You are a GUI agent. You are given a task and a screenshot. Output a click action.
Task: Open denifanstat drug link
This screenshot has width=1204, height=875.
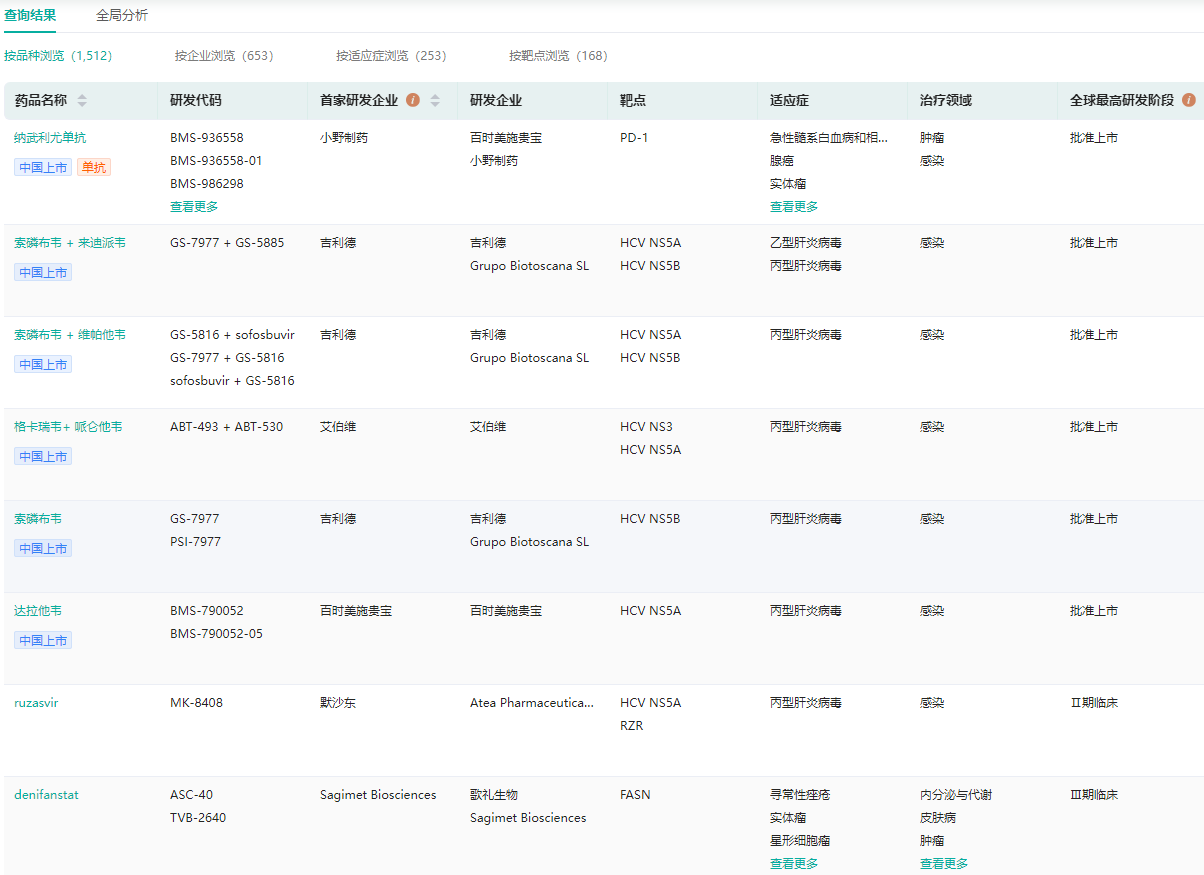[46, 795]
